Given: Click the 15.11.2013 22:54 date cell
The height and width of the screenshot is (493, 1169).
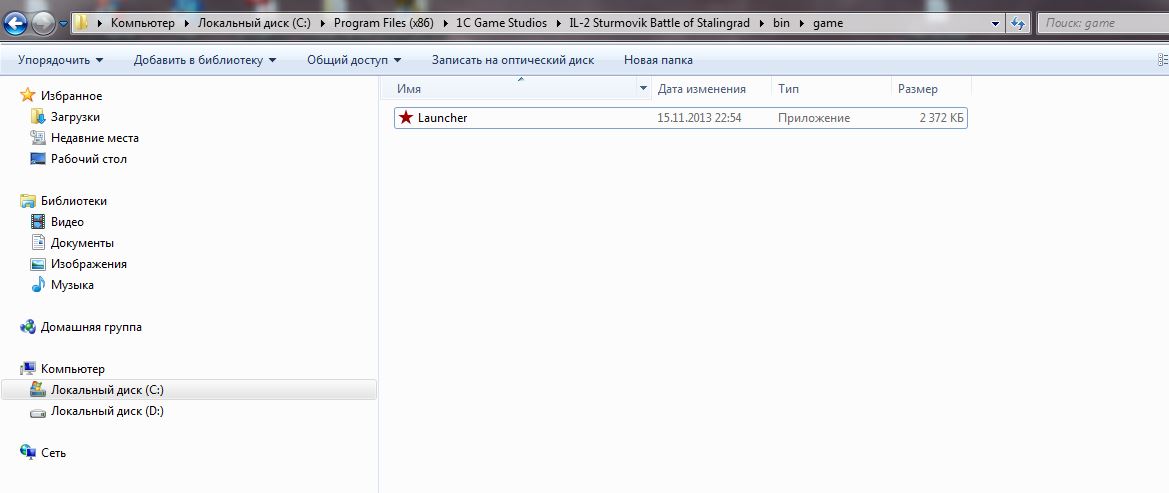Looking at the screenshot, I should click(x=699, y=118).
